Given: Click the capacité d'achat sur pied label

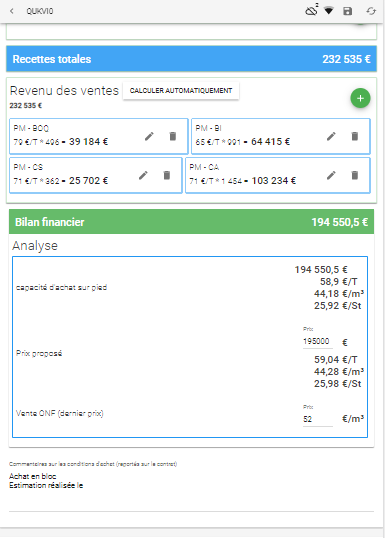Looking at the screenshot, I should [x=61, y=287].
